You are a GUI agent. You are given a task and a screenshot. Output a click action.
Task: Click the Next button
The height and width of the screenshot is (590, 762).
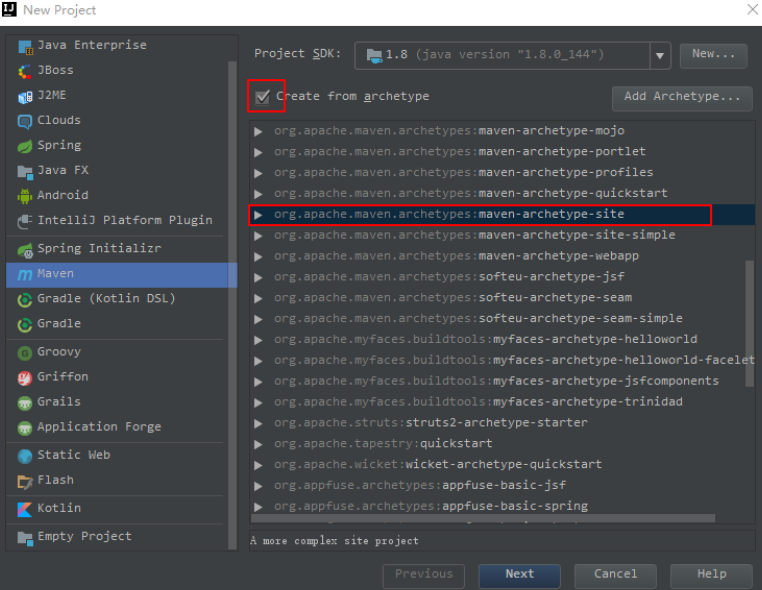pos(520,574)
